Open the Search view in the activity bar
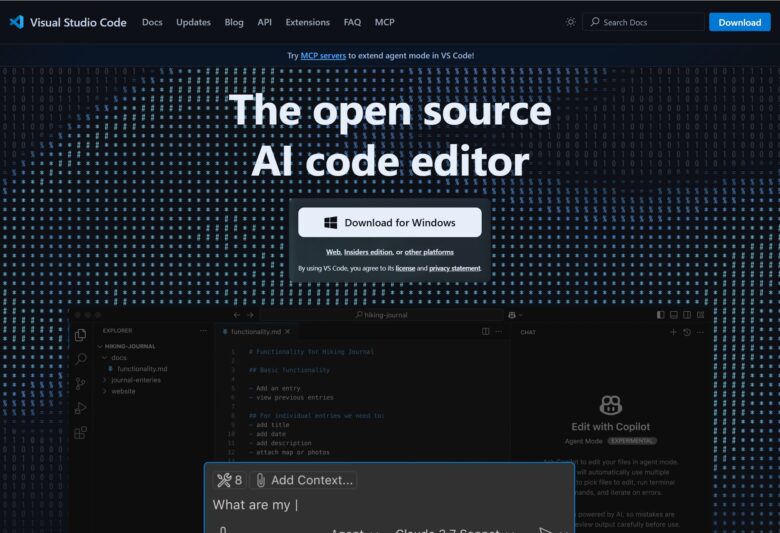The height and width of the screenshot is (533, 780). (81, 358)
